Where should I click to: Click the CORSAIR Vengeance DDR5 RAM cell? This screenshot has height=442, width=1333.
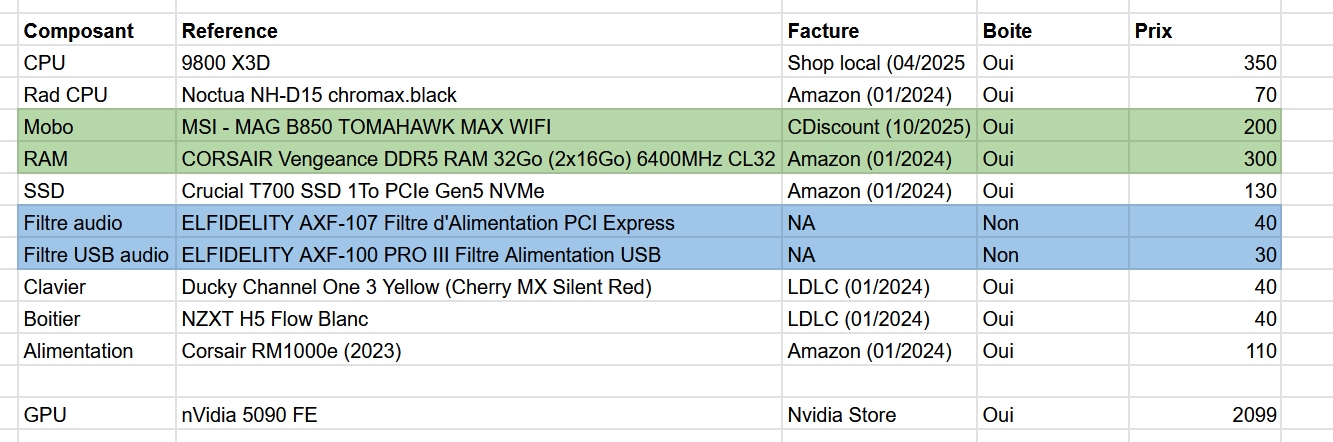tap(478, 159)
